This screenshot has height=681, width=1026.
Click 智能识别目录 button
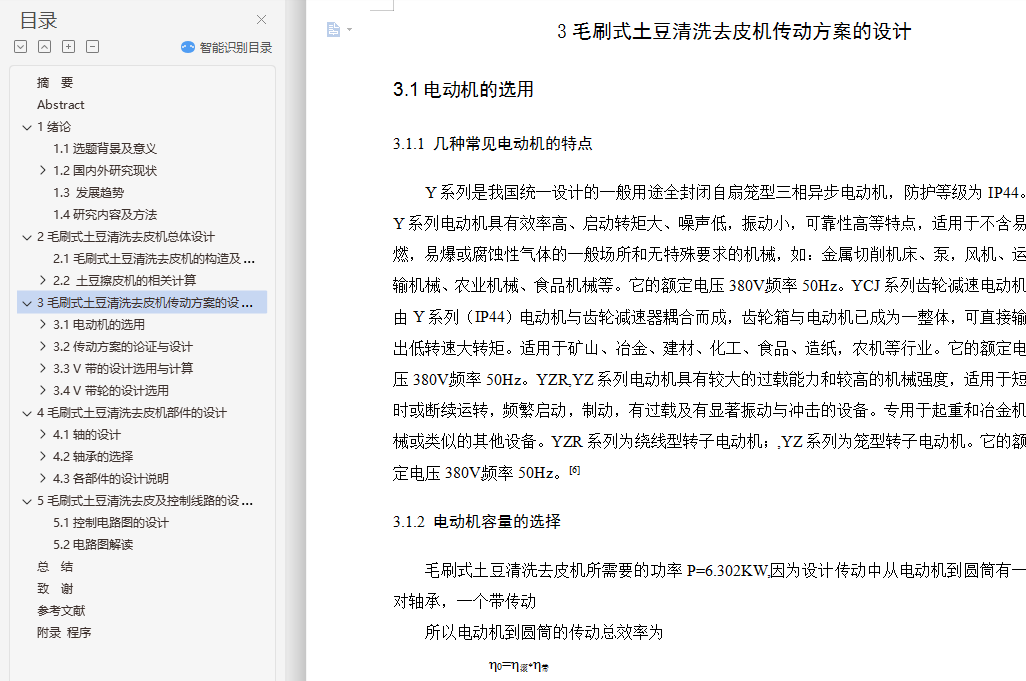(x=226, y=47)
